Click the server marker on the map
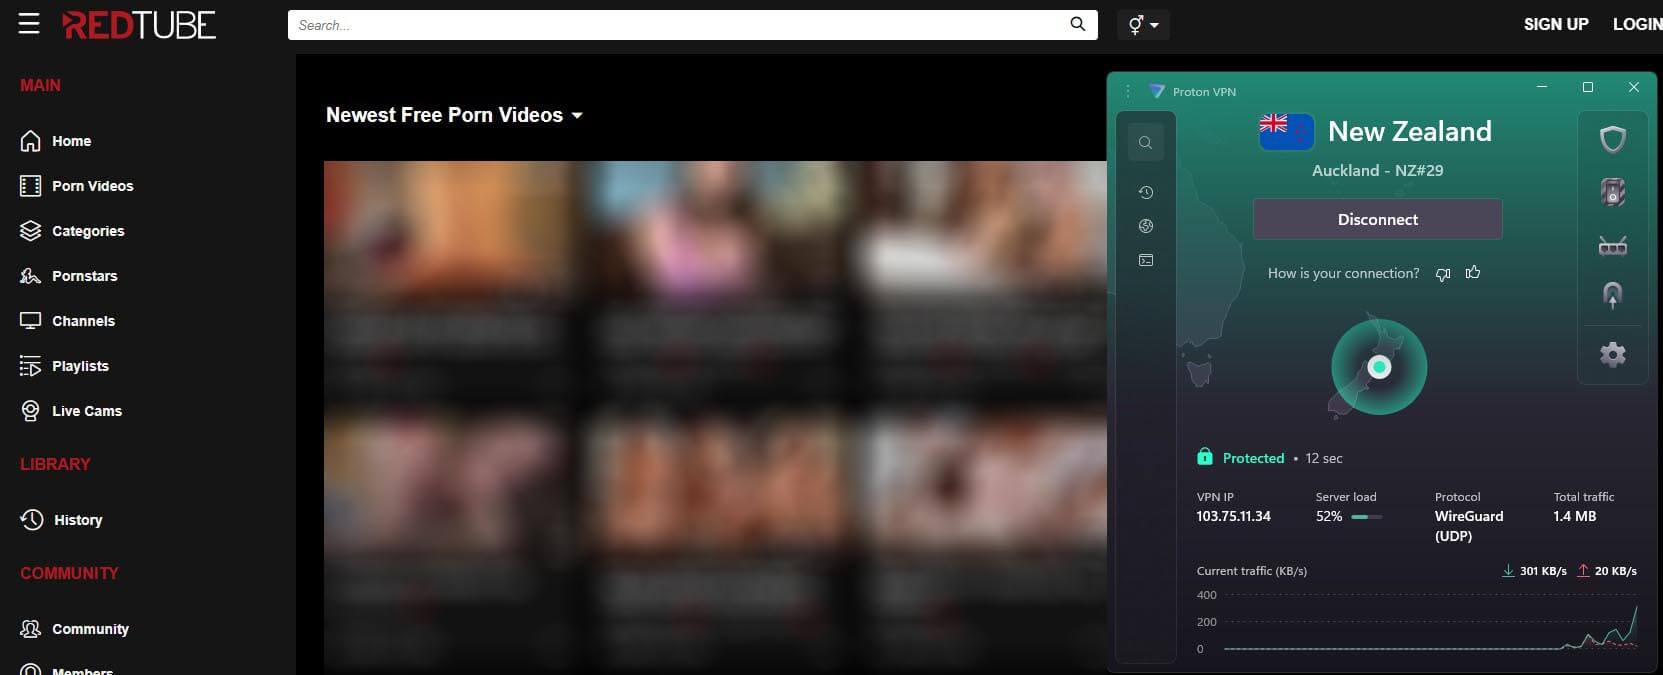1663x675 pixels. (1379, 367)
